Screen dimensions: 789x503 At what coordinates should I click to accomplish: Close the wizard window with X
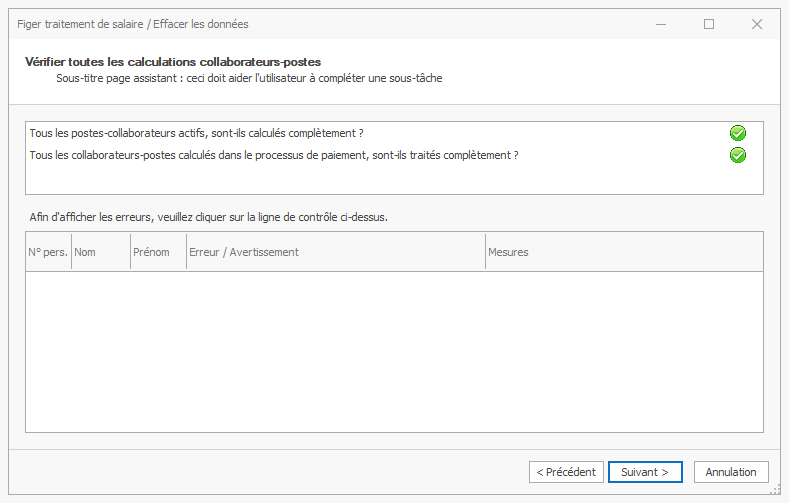757,24
